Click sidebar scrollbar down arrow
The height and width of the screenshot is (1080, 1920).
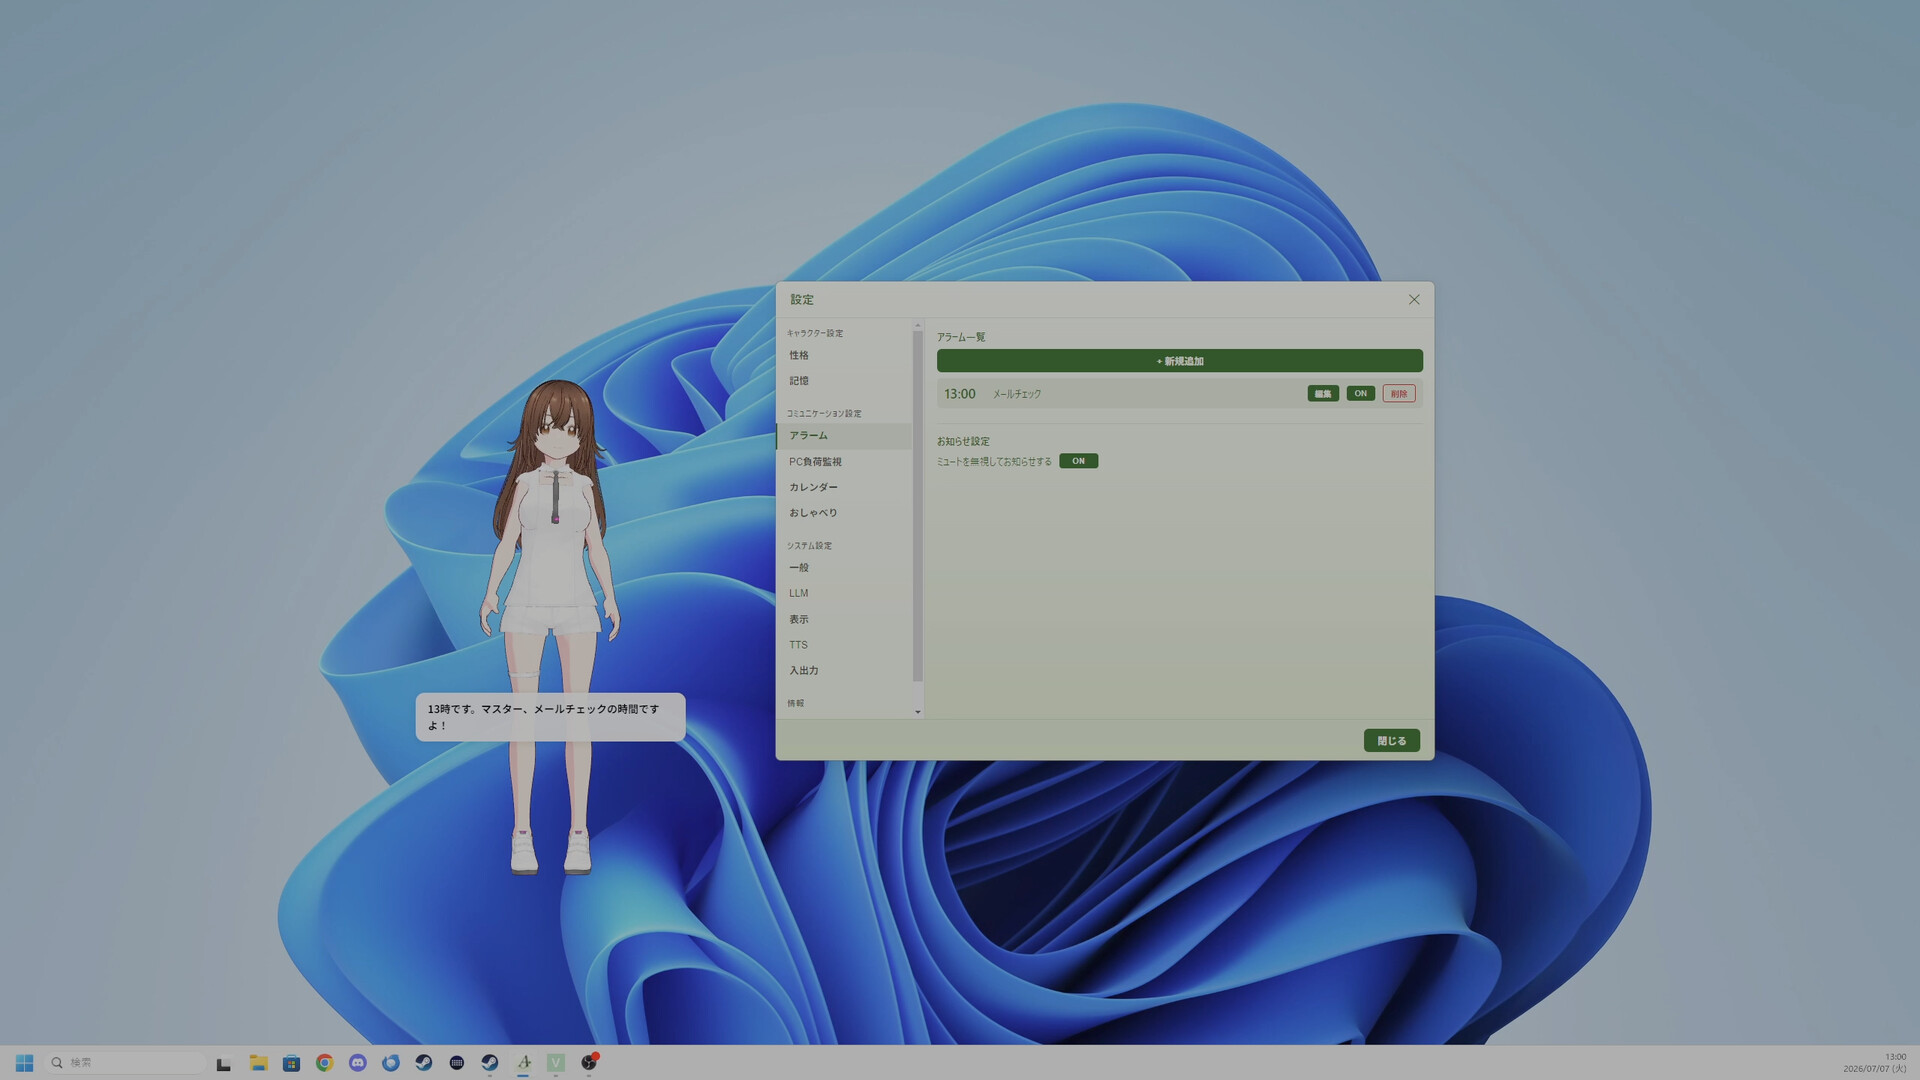click(918, 712)
